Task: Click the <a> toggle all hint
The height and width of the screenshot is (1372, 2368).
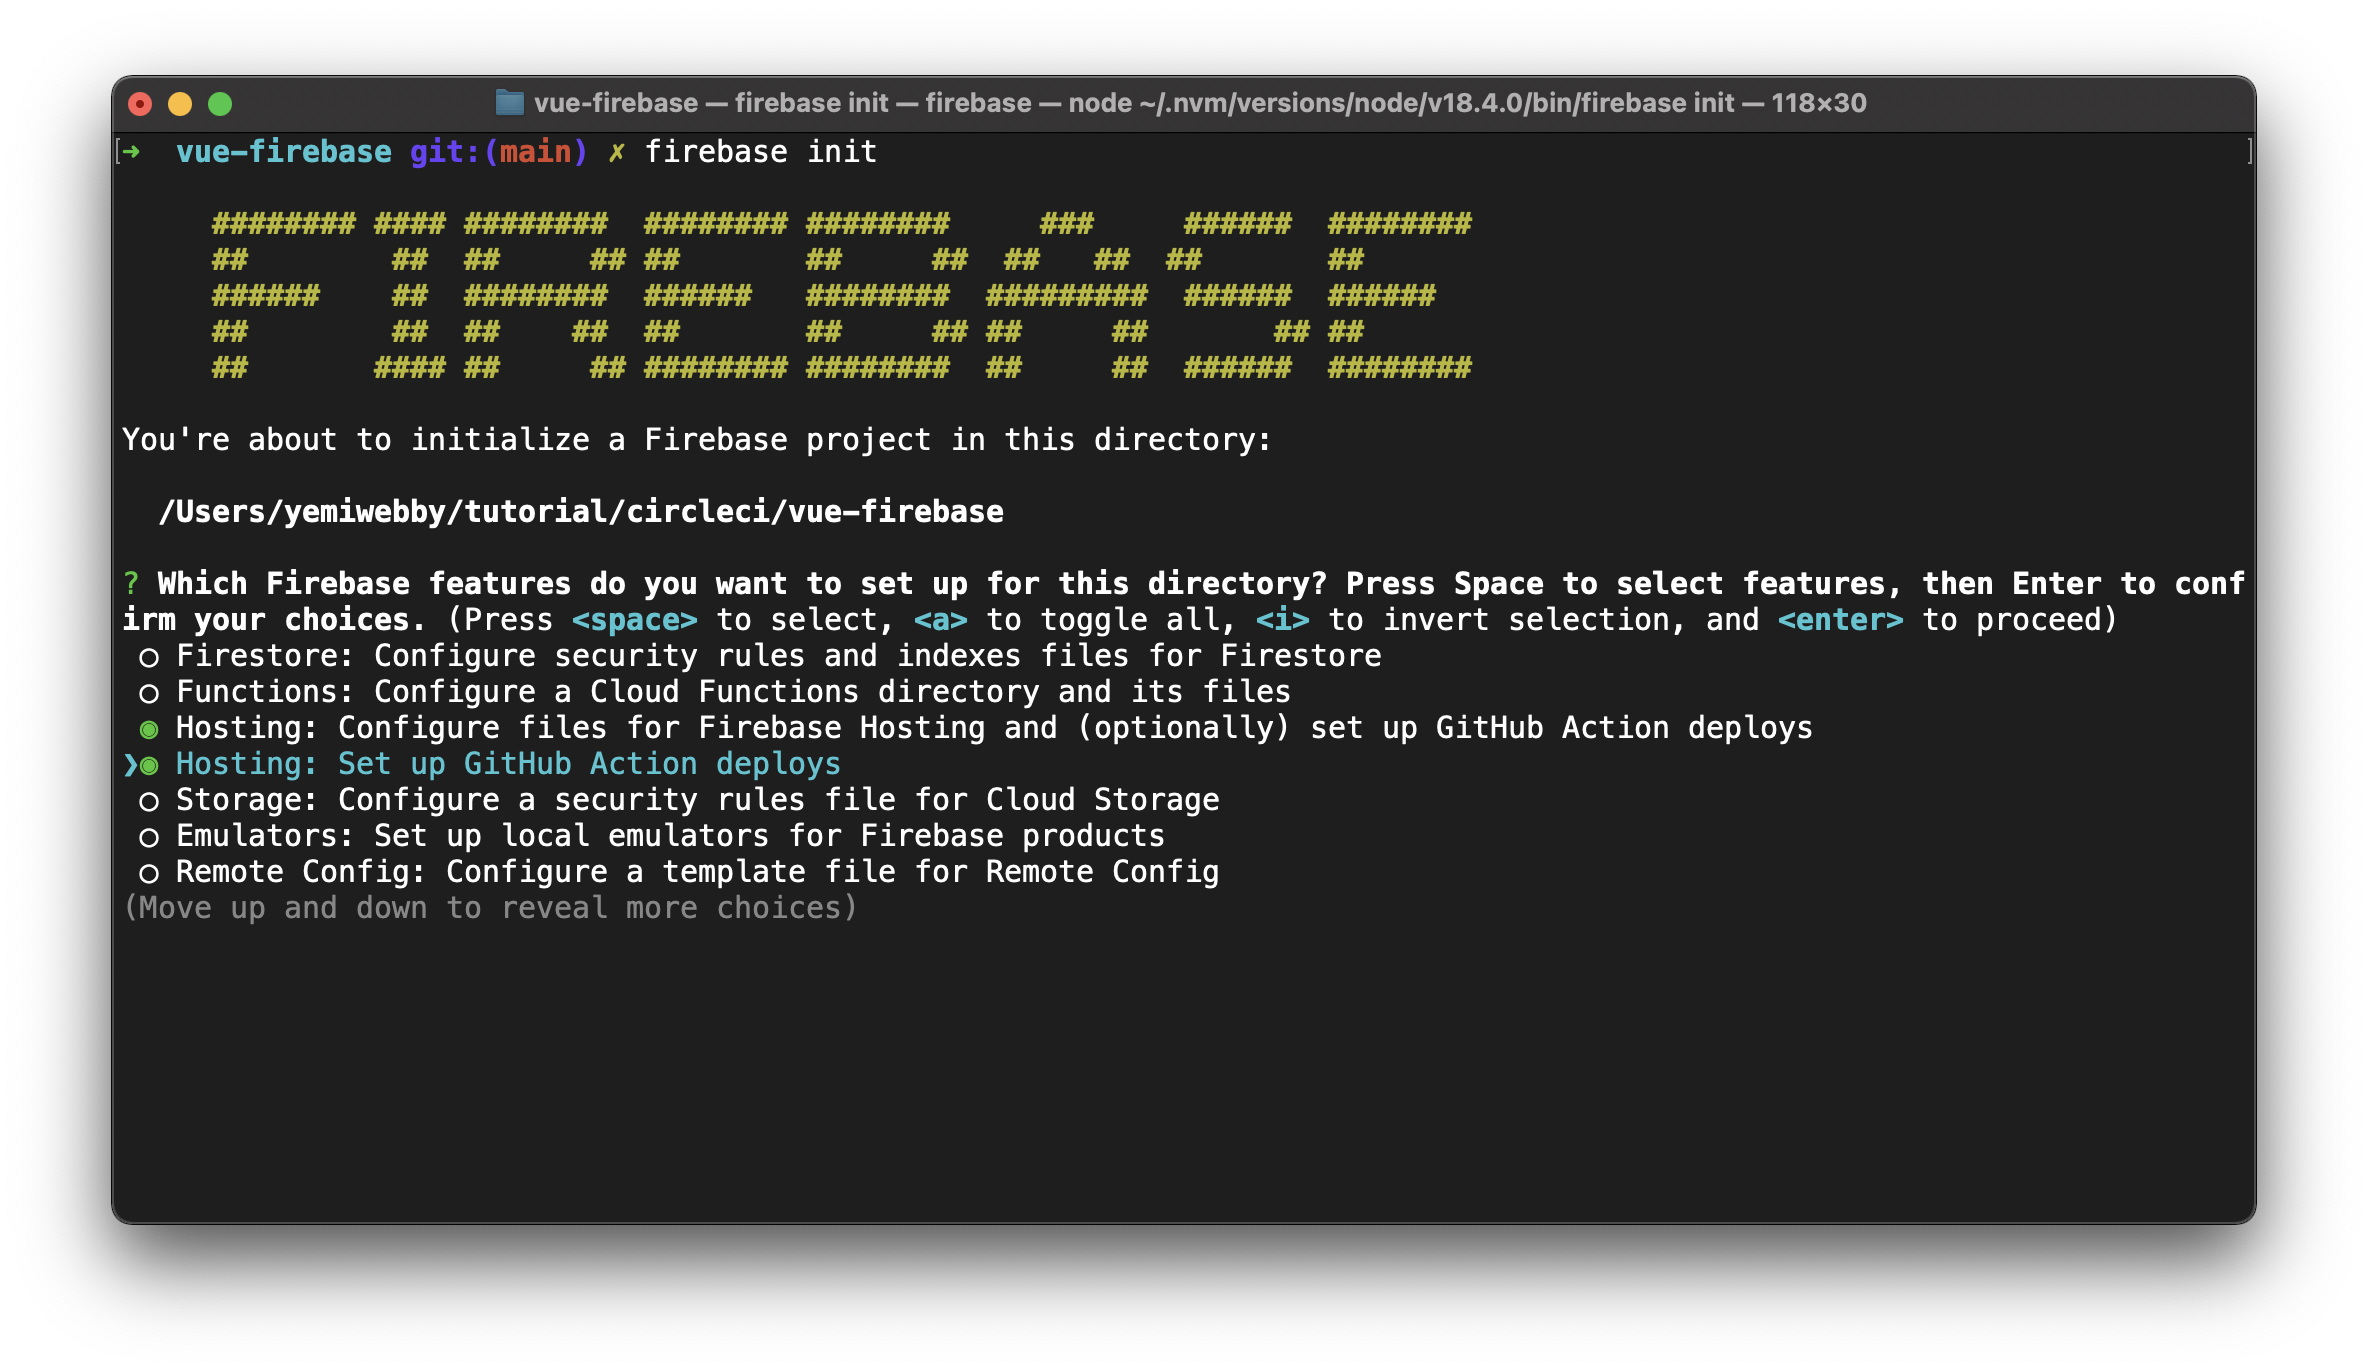Action: [x=940, y=620]
